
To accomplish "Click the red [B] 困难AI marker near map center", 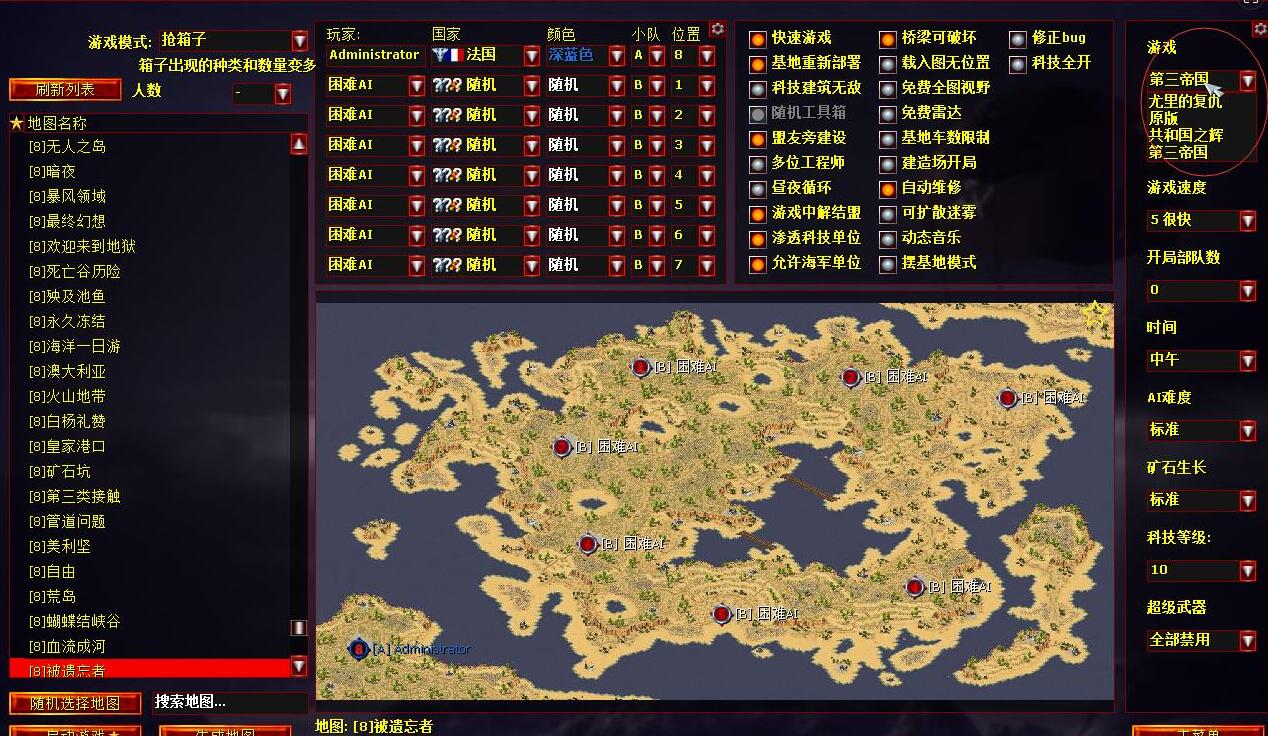I will 588,543.
